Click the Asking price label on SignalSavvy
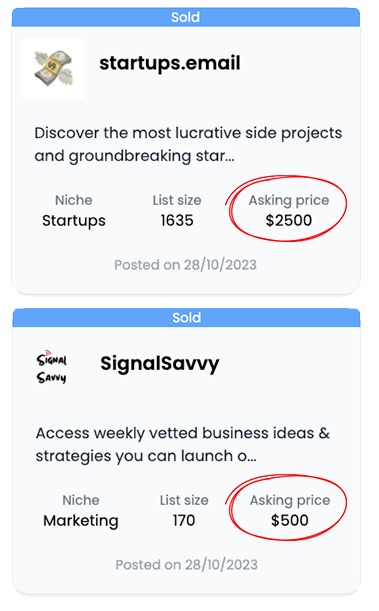379x611 pixels. 290,501
